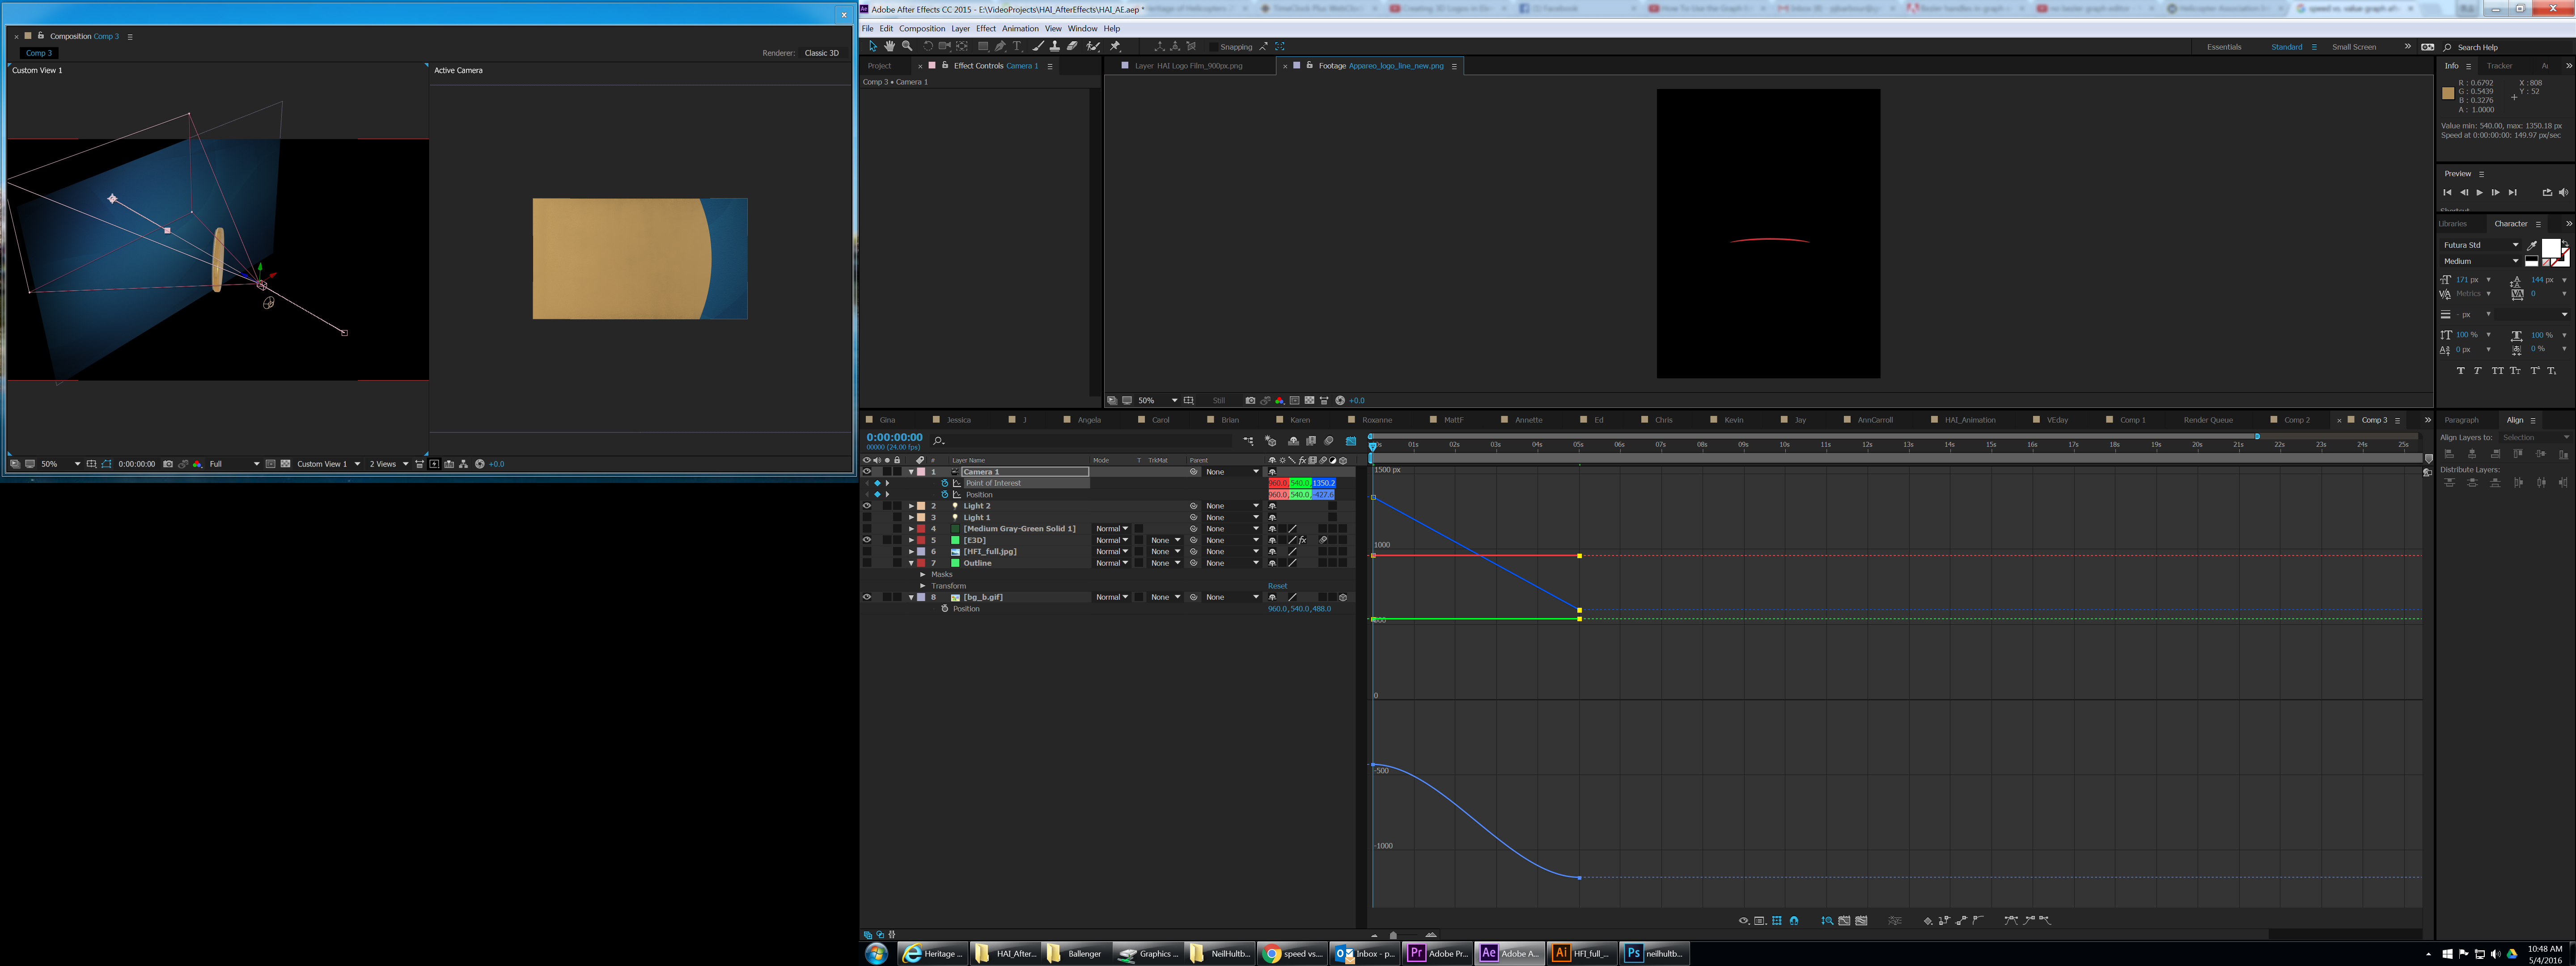The image size is (2576, 966).
Task: Select the Puppet Pin tool
Action: [x=1115, y=46]
